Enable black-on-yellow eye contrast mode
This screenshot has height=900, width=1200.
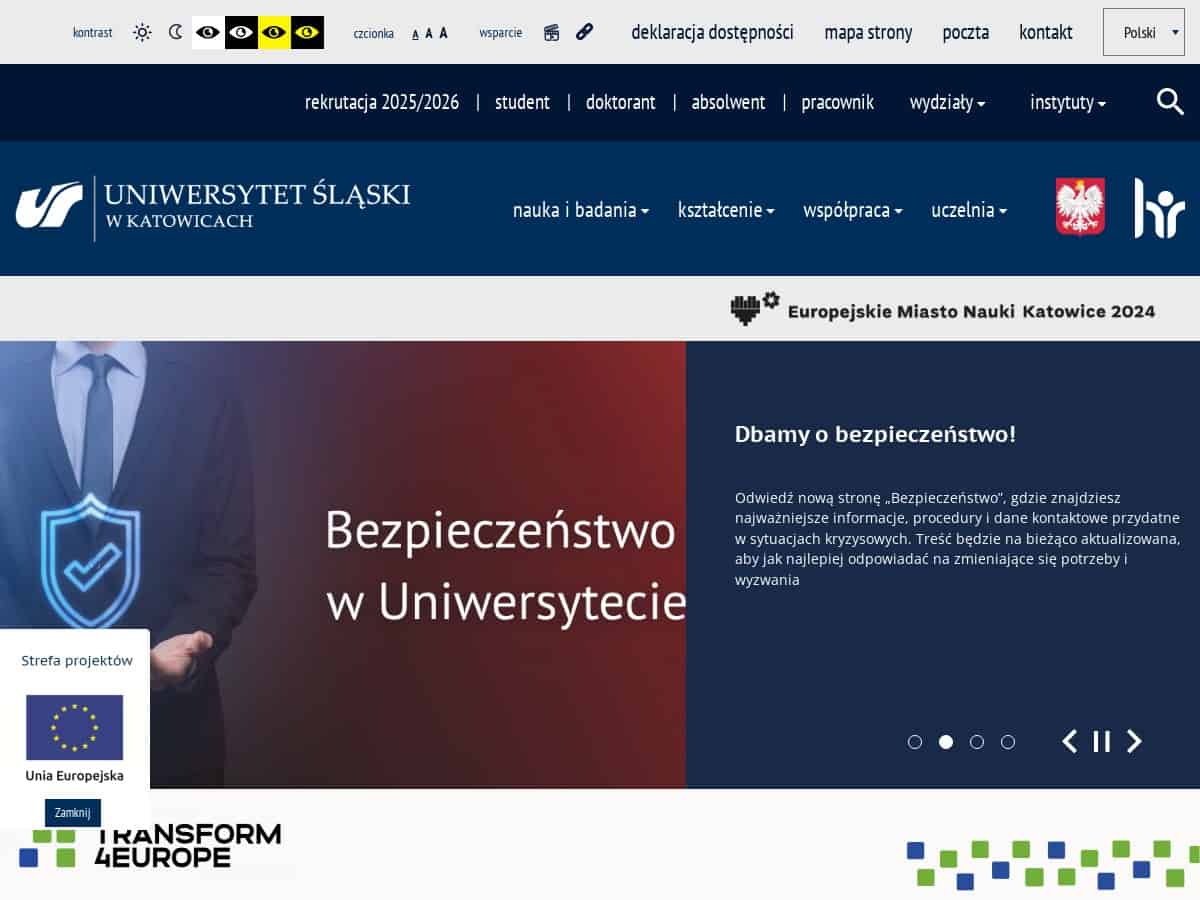274,32
